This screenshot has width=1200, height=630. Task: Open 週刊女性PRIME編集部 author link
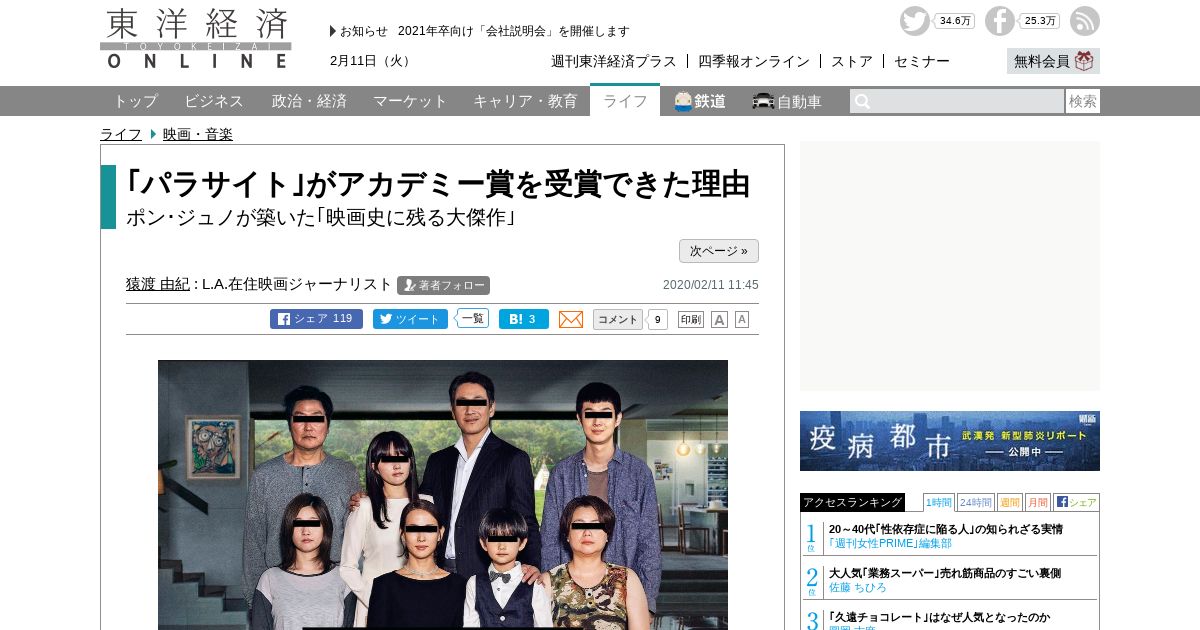point(890,544)
